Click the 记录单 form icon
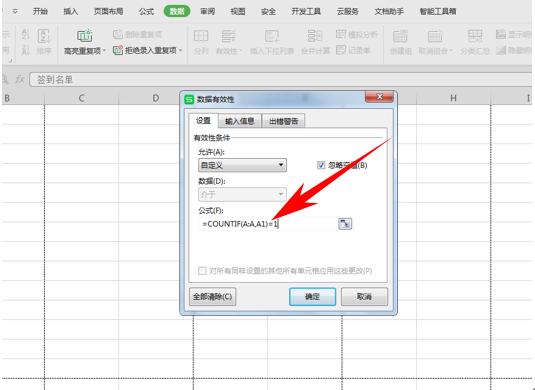 [x=341, y=50]
